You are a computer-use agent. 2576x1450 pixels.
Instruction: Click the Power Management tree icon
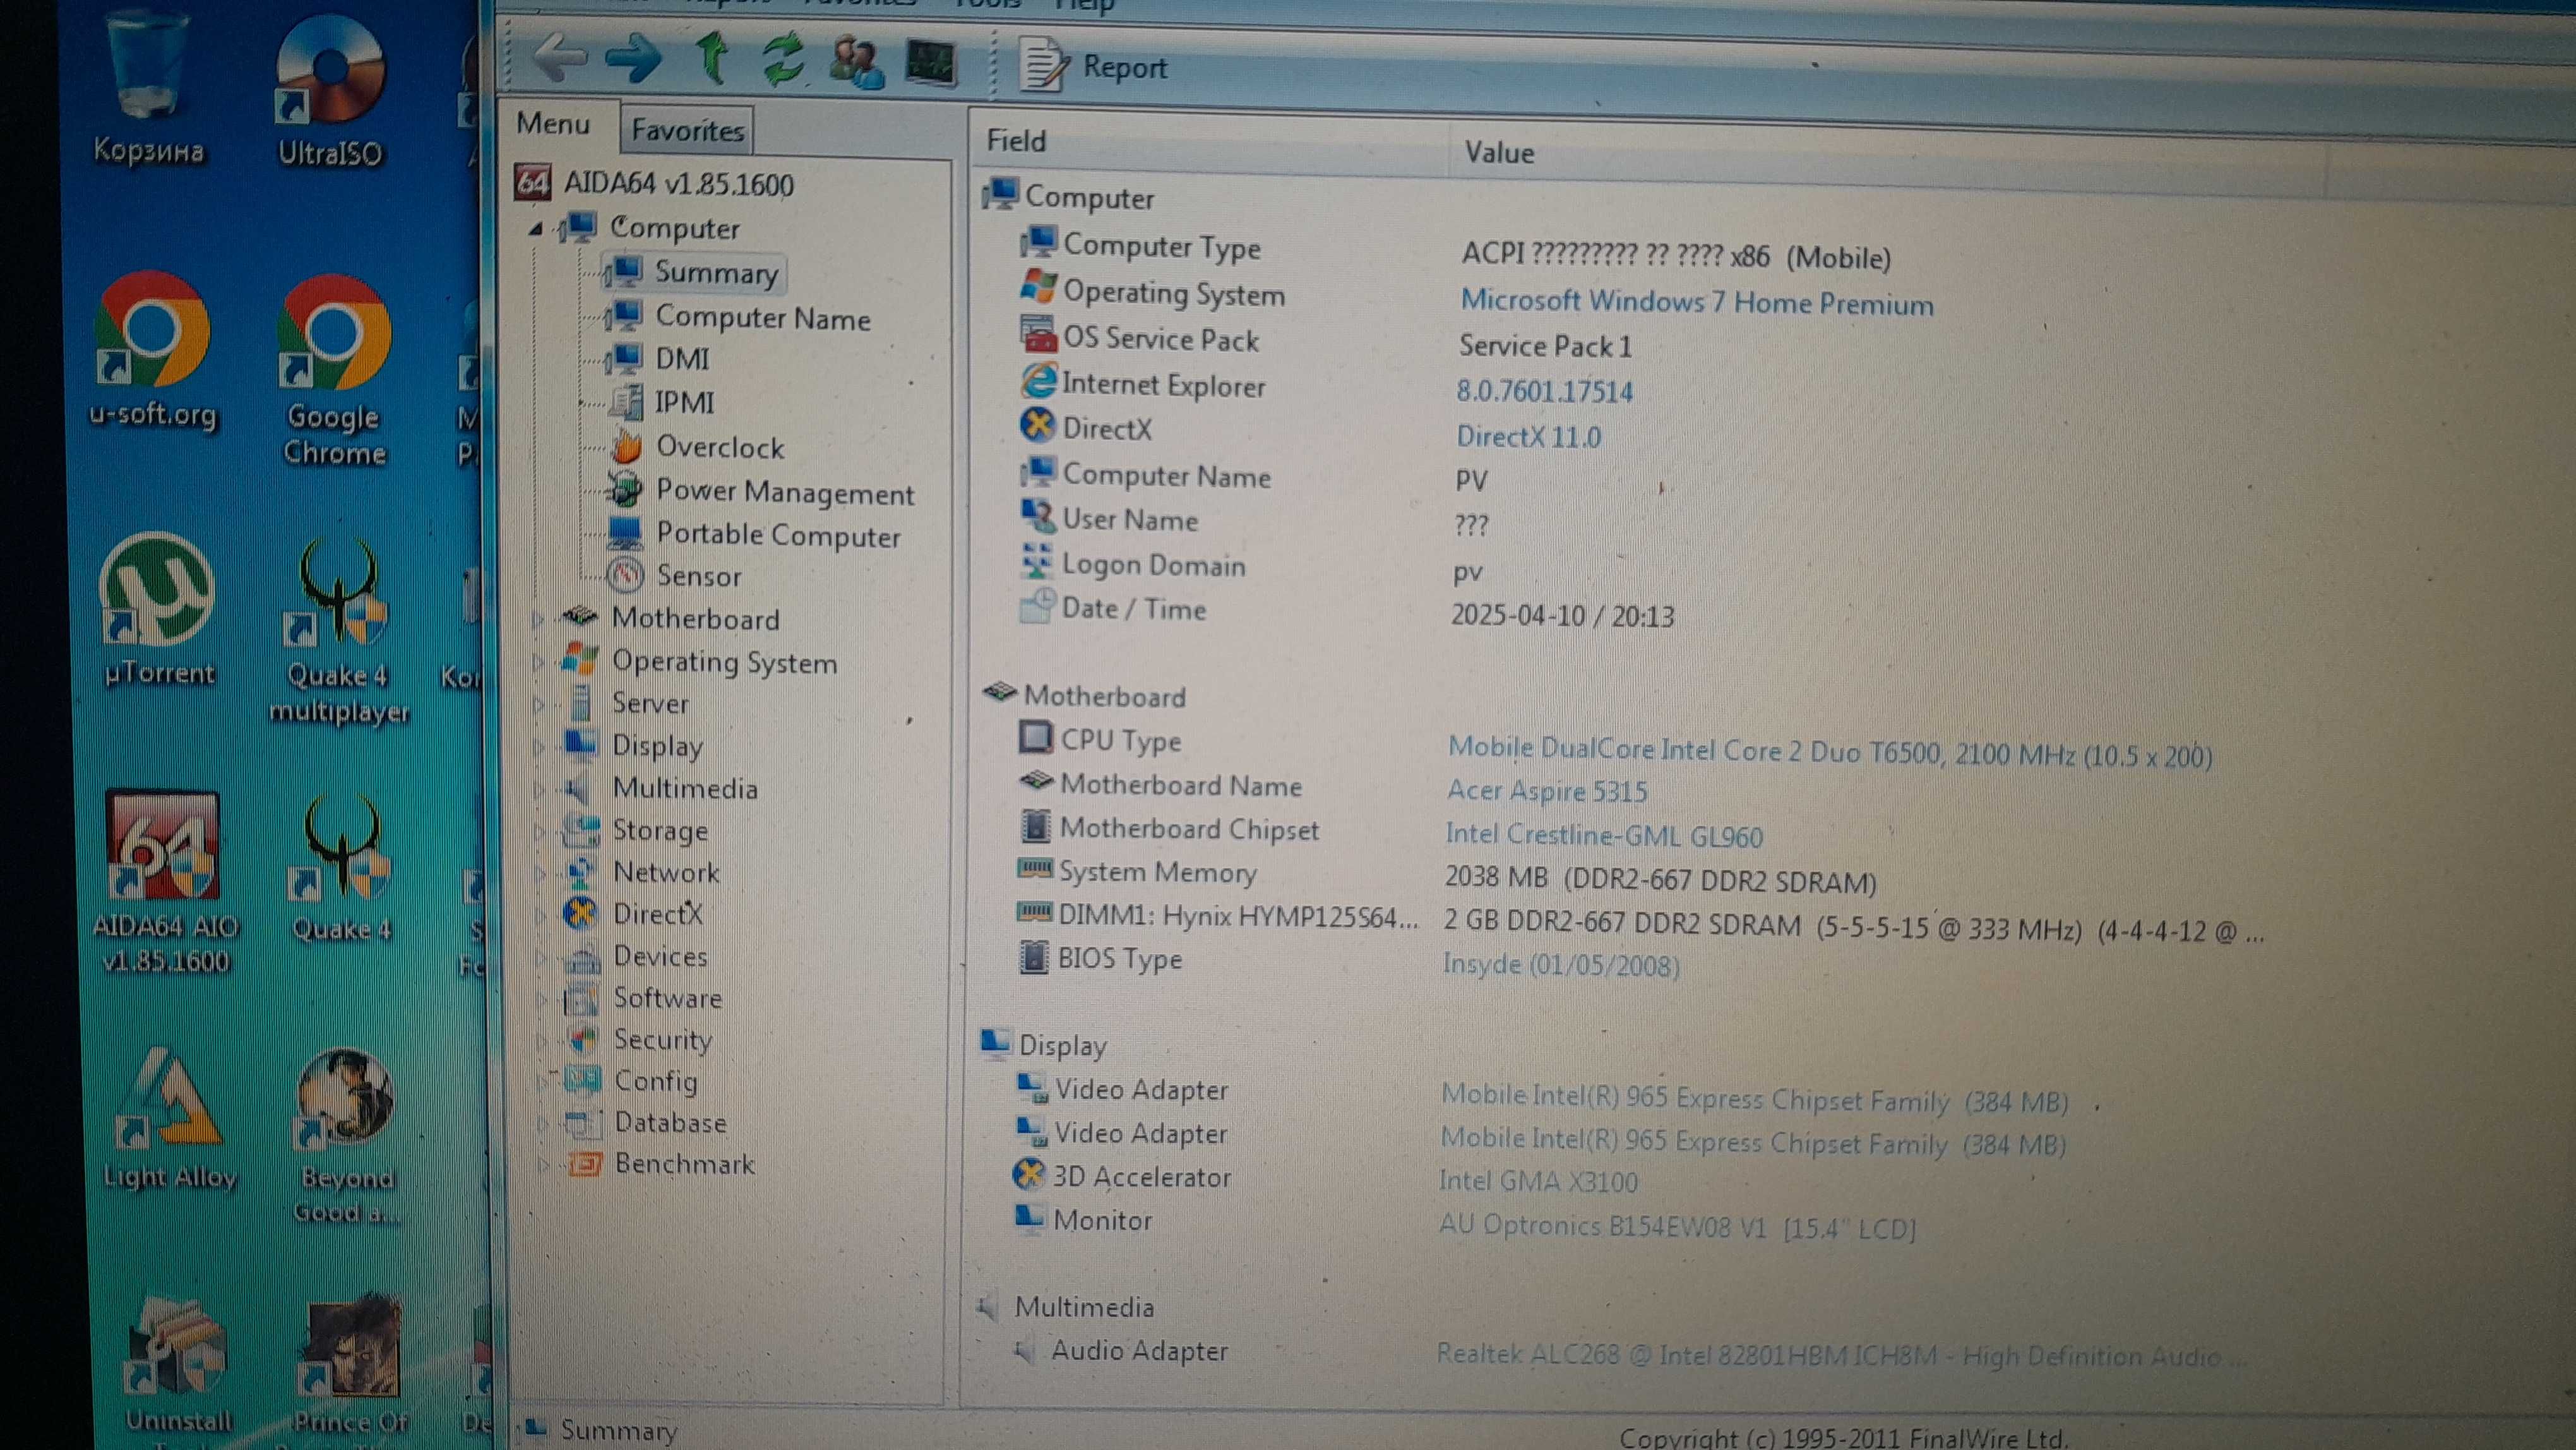coord(626,489)
